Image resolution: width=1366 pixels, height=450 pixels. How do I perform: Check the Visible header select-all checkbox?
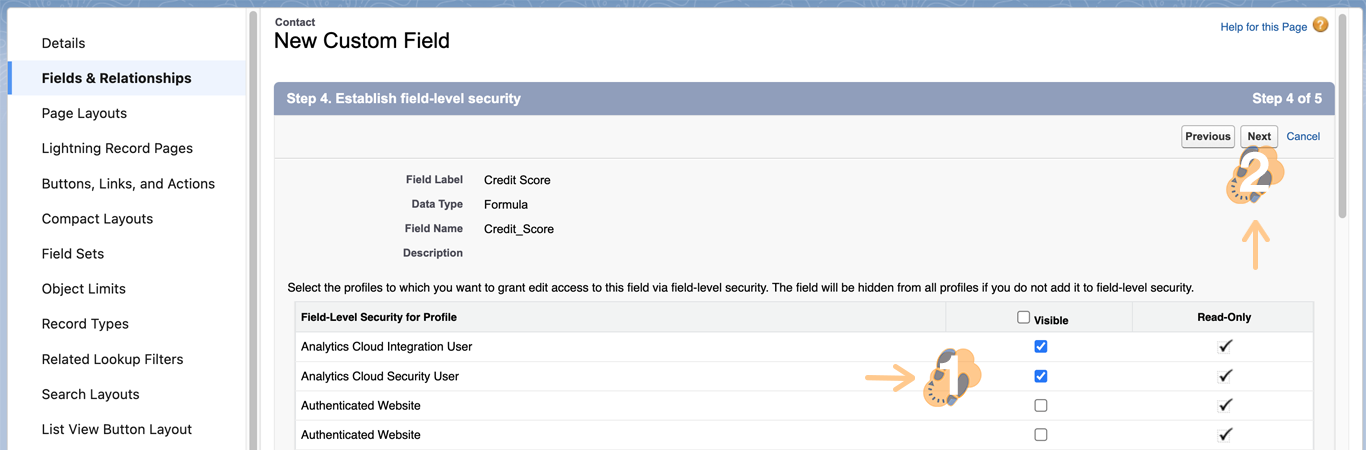click(x=1023, y=317)
